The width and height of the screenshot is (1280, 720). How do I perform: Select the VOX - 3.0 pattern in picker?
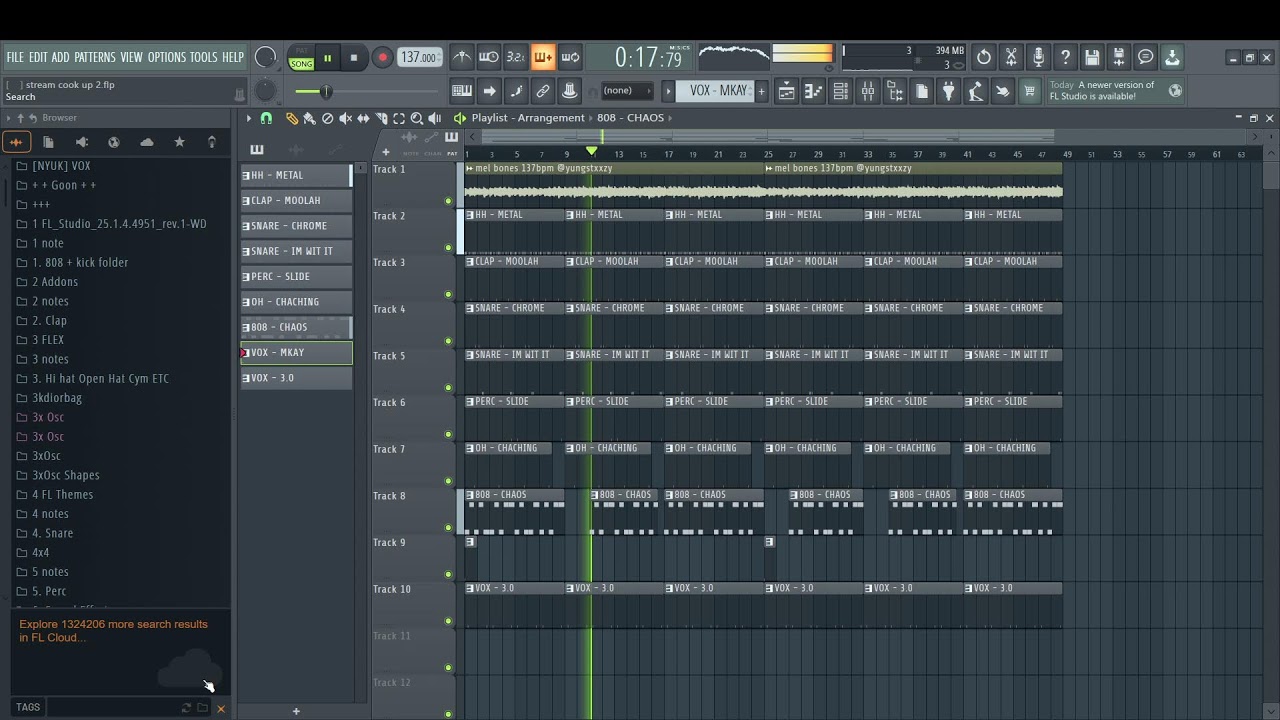[x=296, y=378]
